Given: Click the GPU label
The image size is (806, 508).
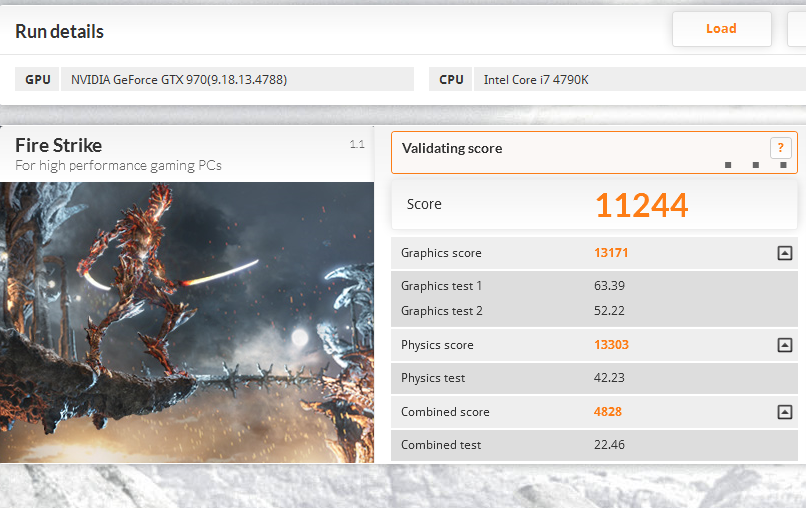Looking at the screenshot, I should [x=38, y=80].
